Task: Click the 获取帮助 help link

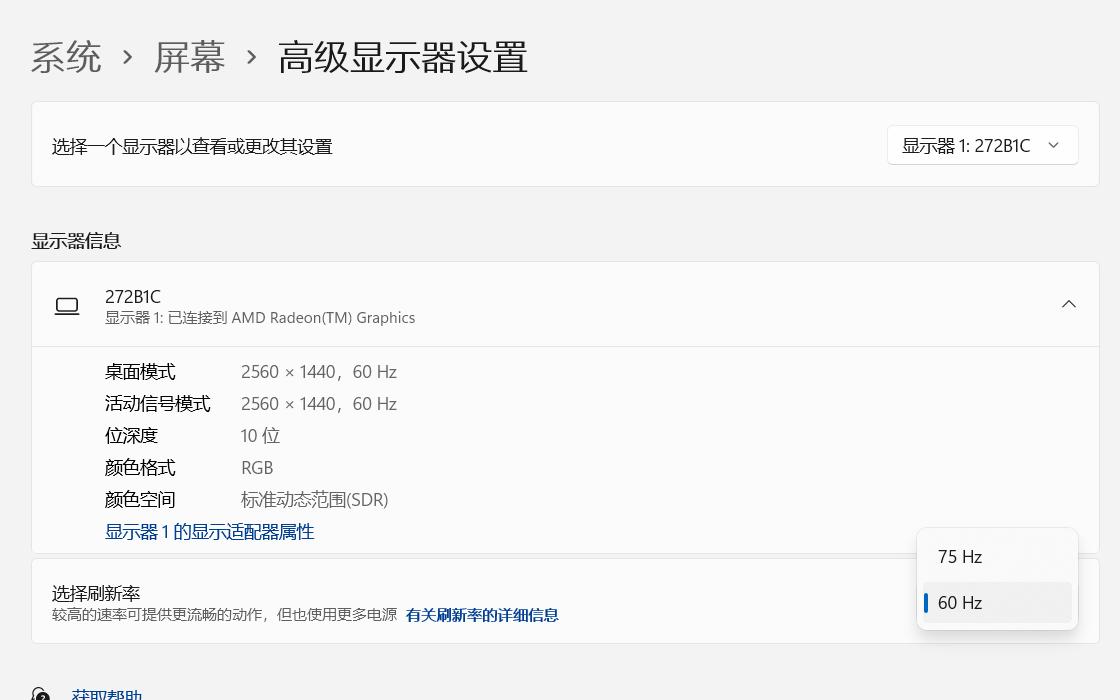Action: (x=105, y=693)
